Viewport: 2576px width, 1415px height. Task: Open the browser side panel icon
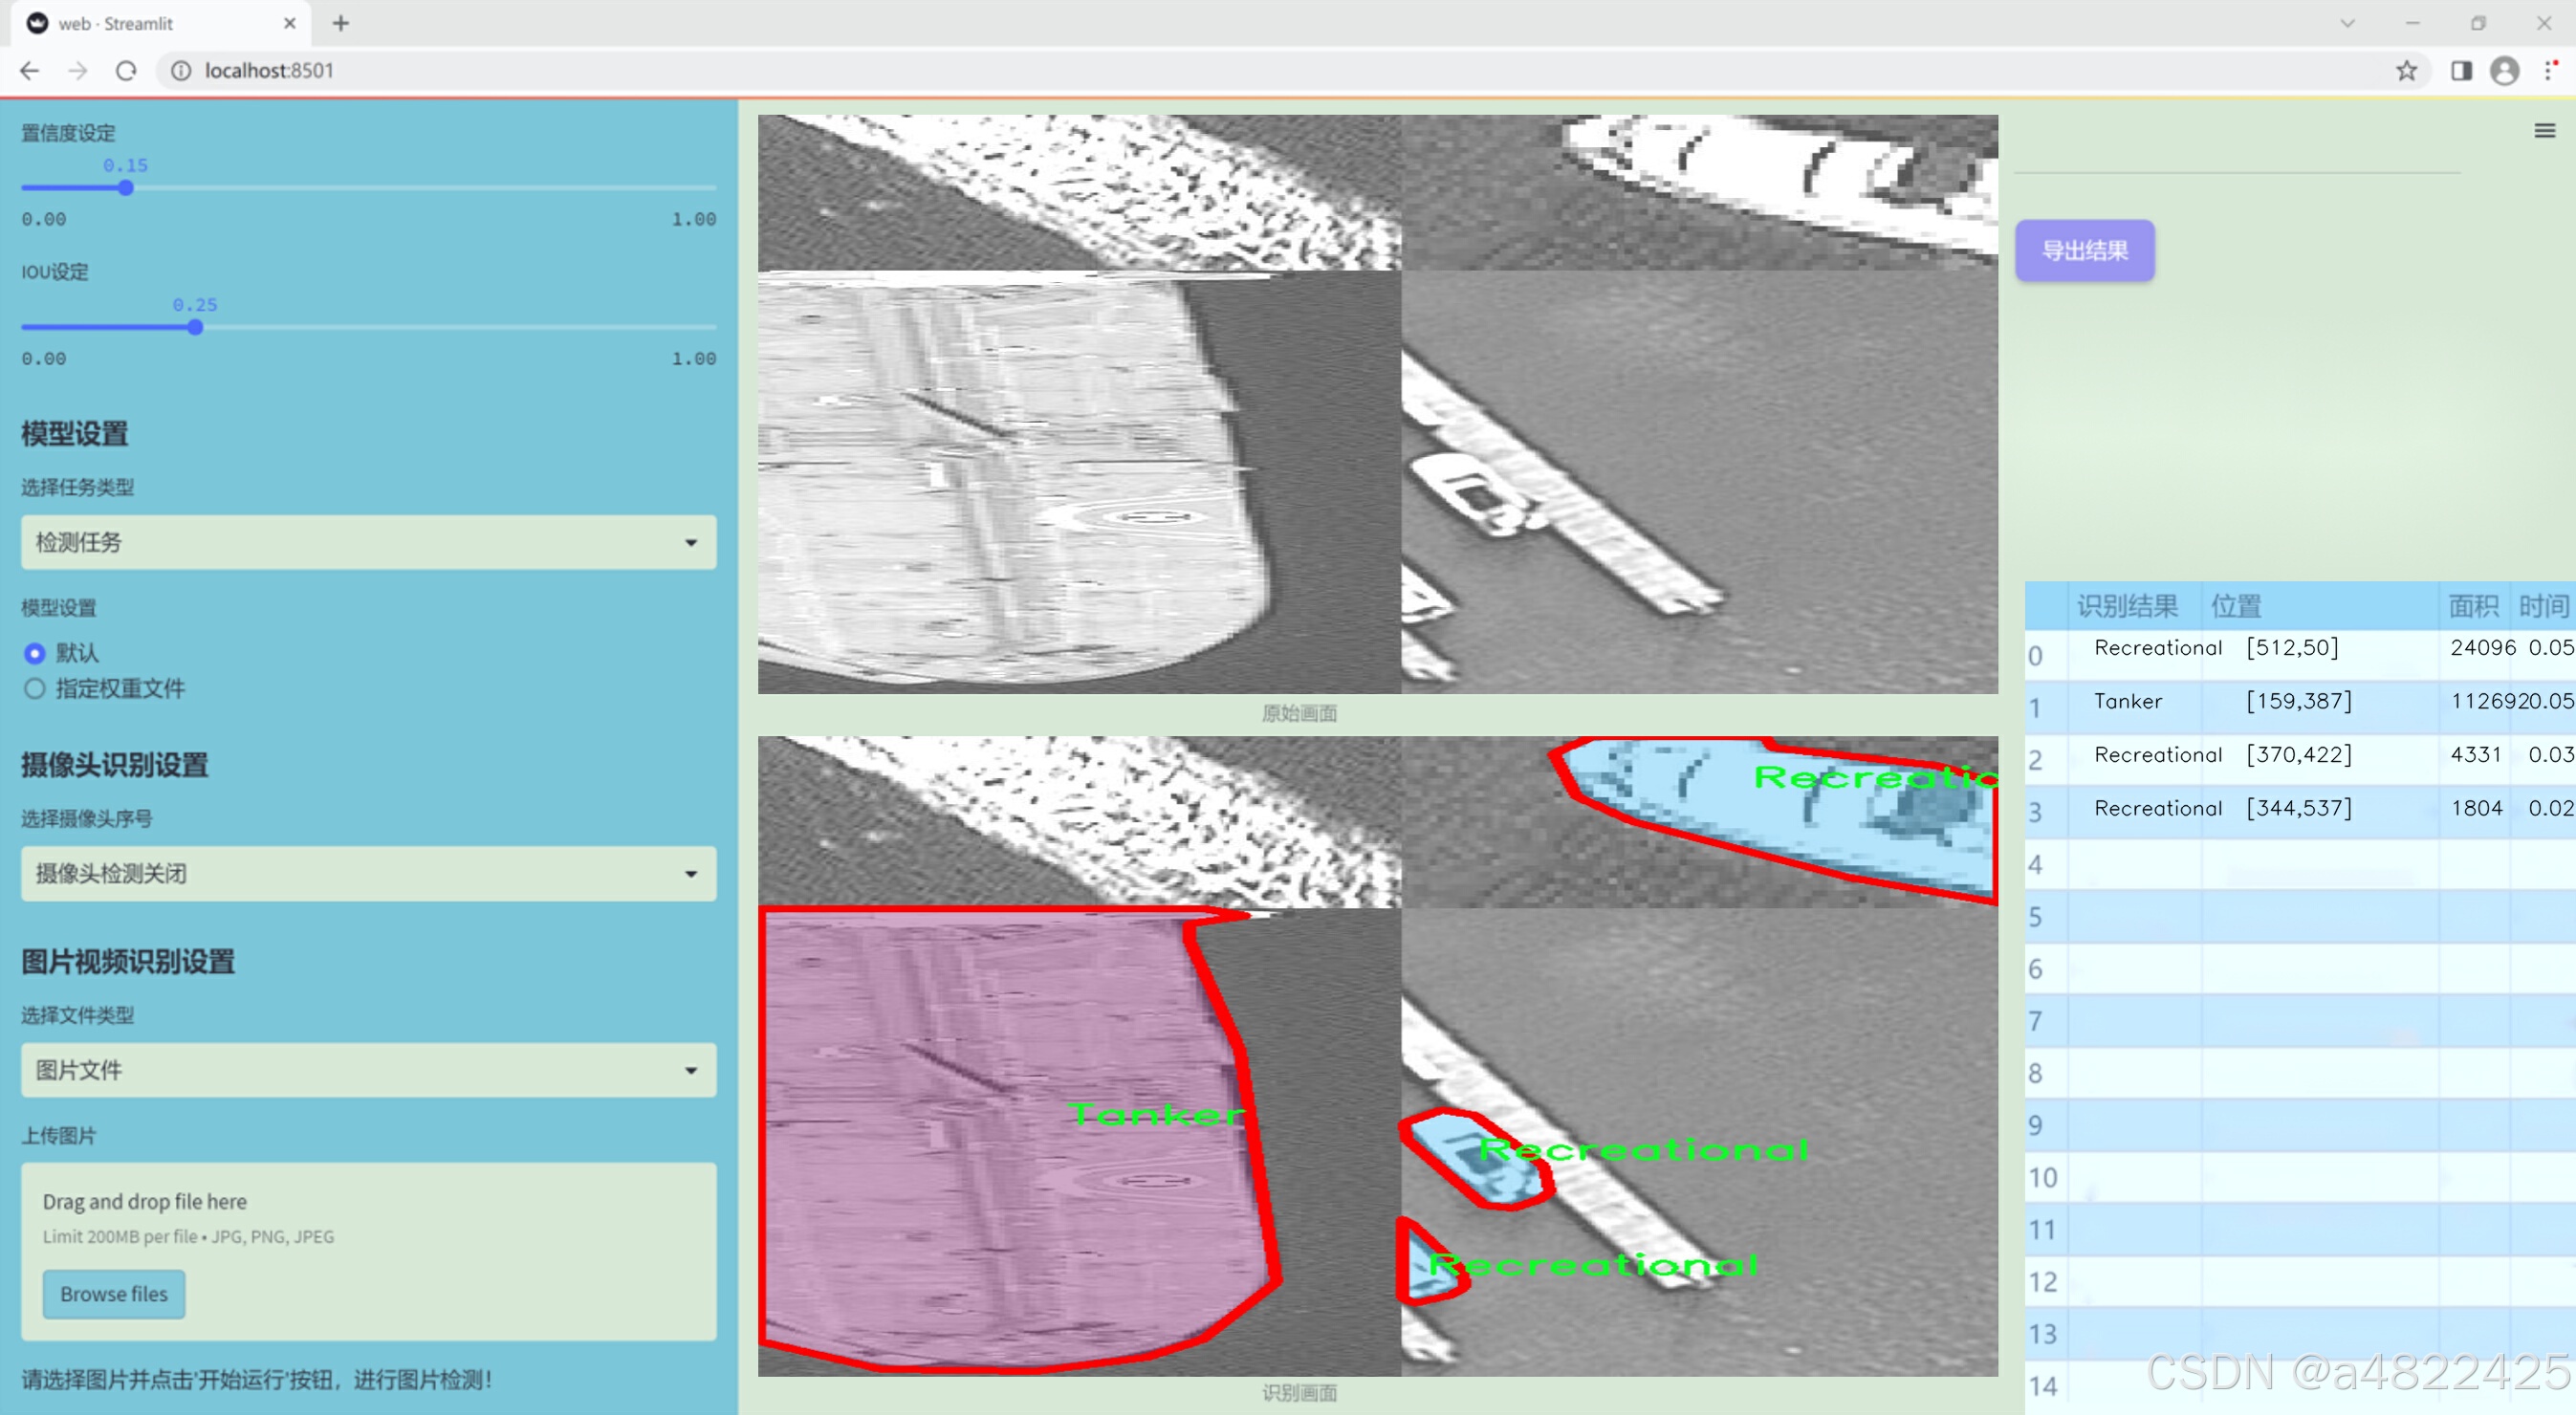click(2461, 71)
